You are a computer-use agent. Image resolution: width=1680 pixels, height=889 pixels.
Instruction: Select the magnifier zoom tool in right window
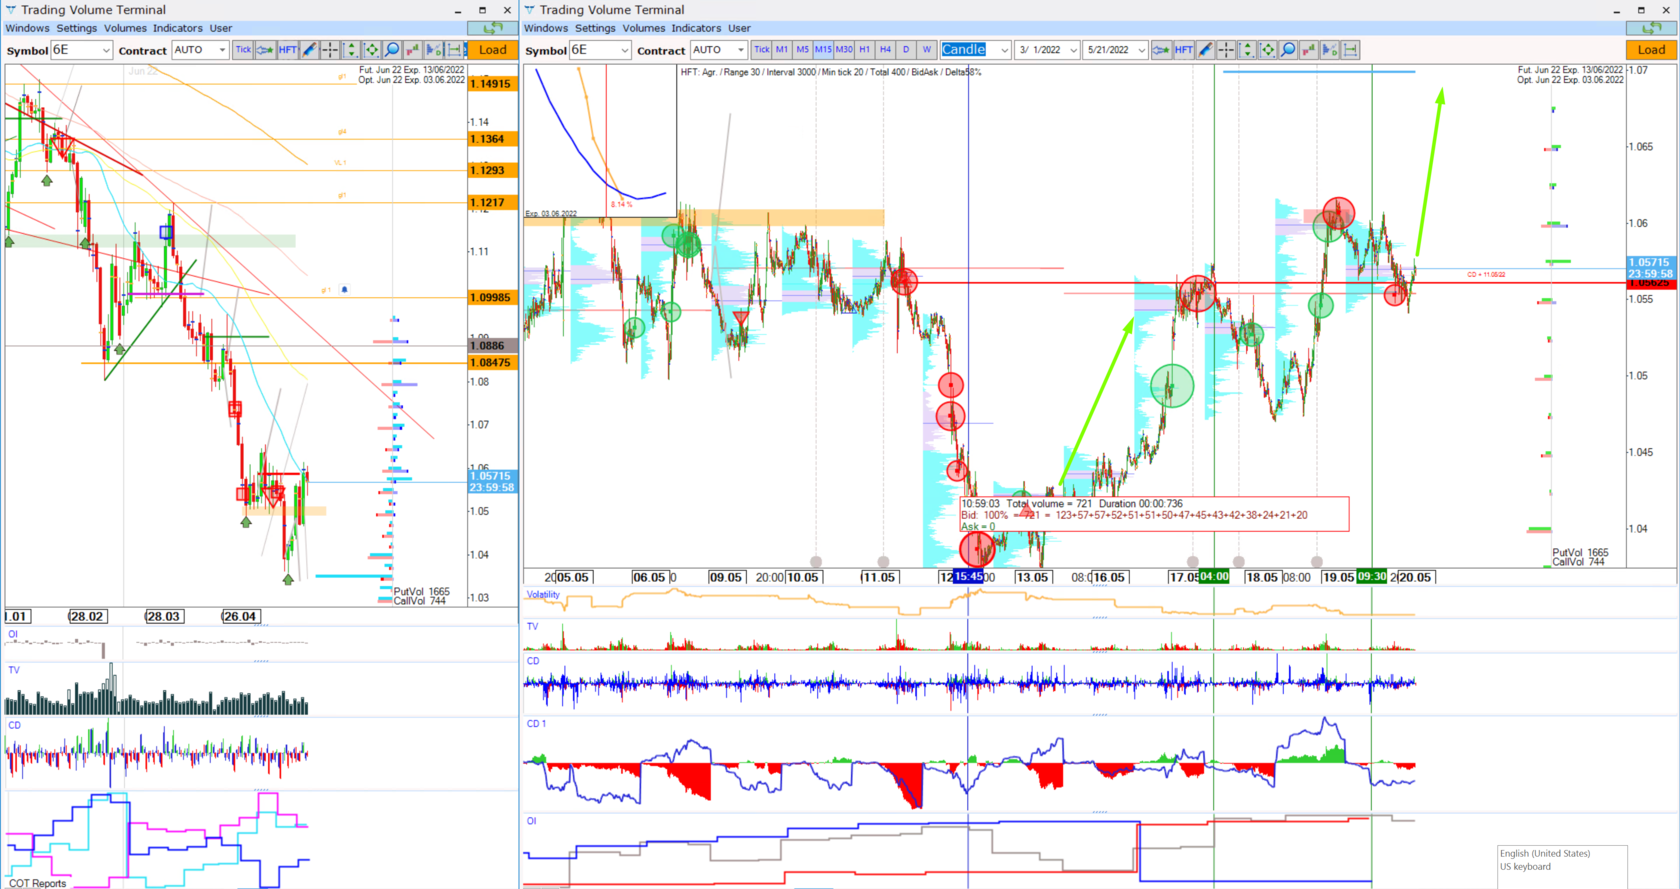[x=1289, y=49]
